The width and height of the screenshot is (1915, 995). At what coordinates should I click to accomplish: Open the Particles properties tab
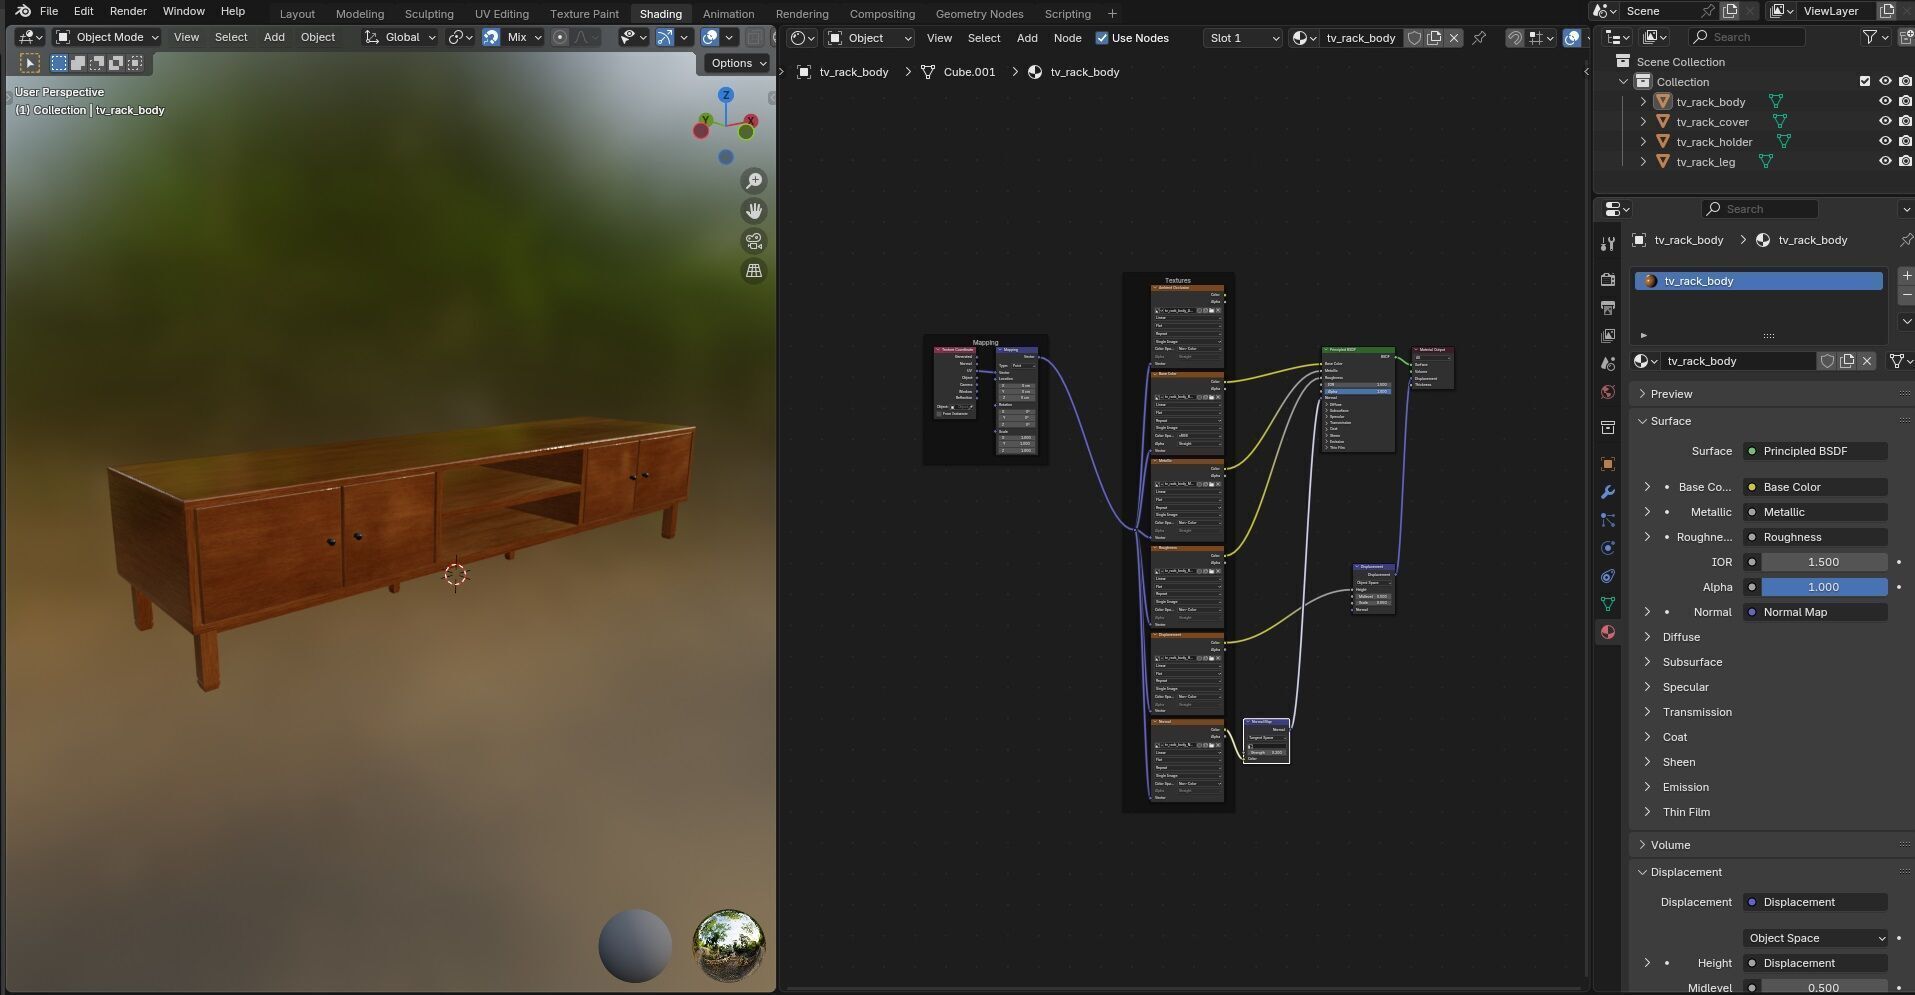1608,520
